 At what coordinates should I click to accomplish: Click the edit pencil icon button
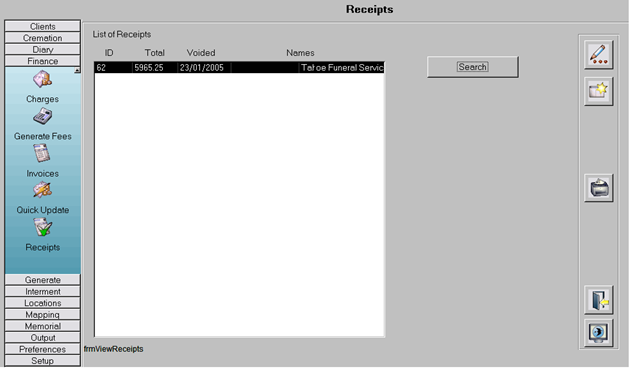point(598,55)
